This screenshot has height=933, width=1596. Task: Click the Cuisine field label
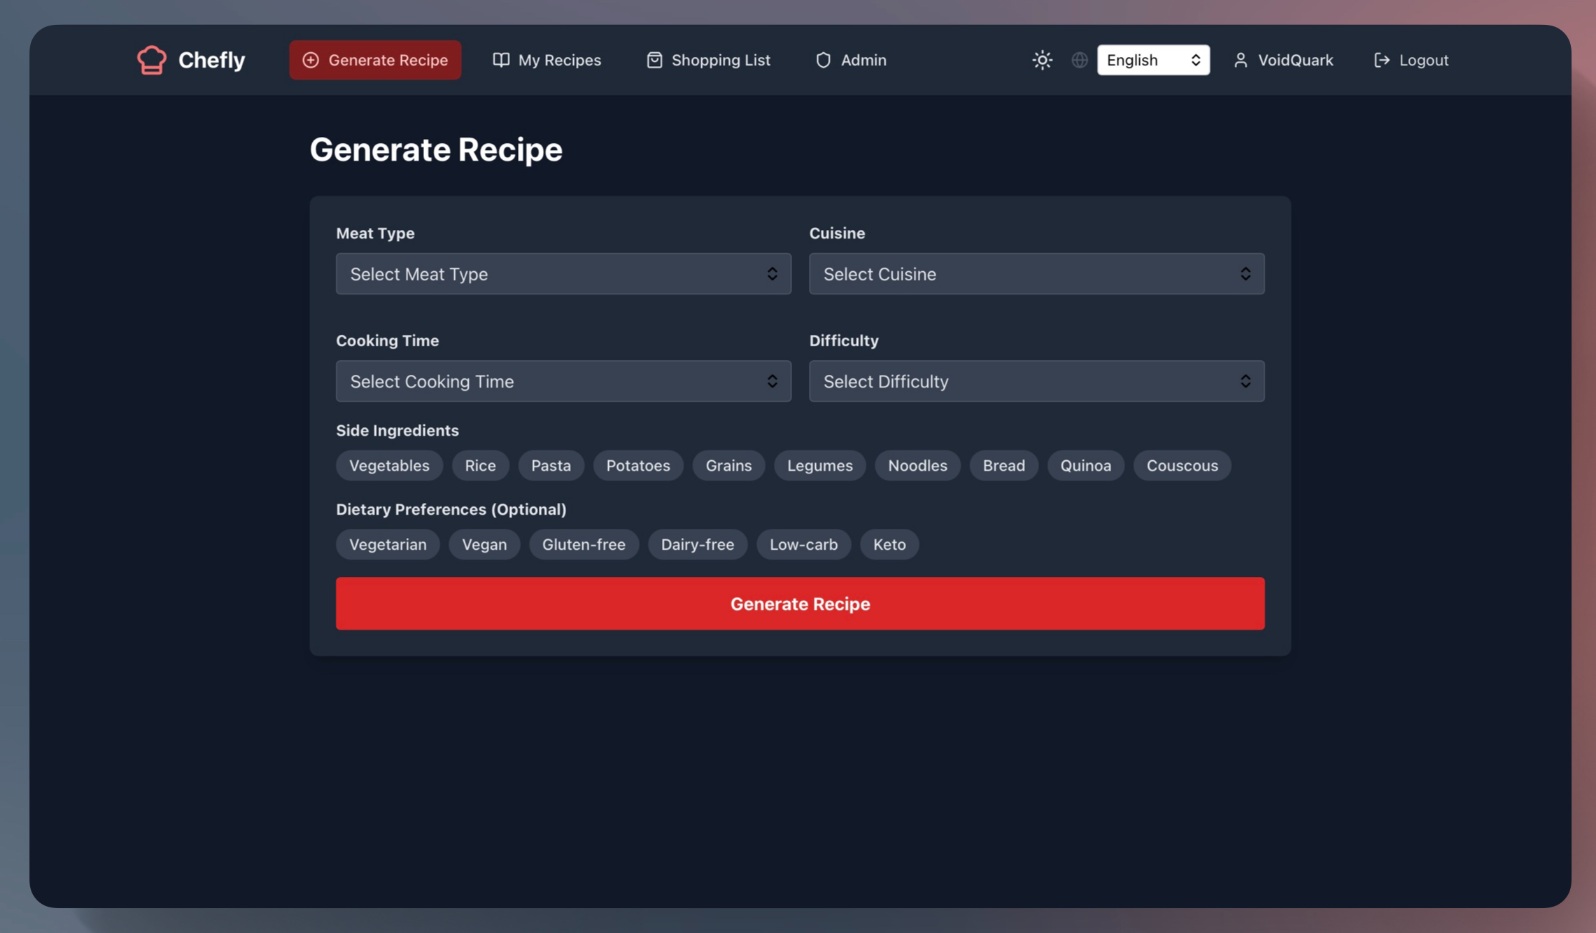[837, 233]
